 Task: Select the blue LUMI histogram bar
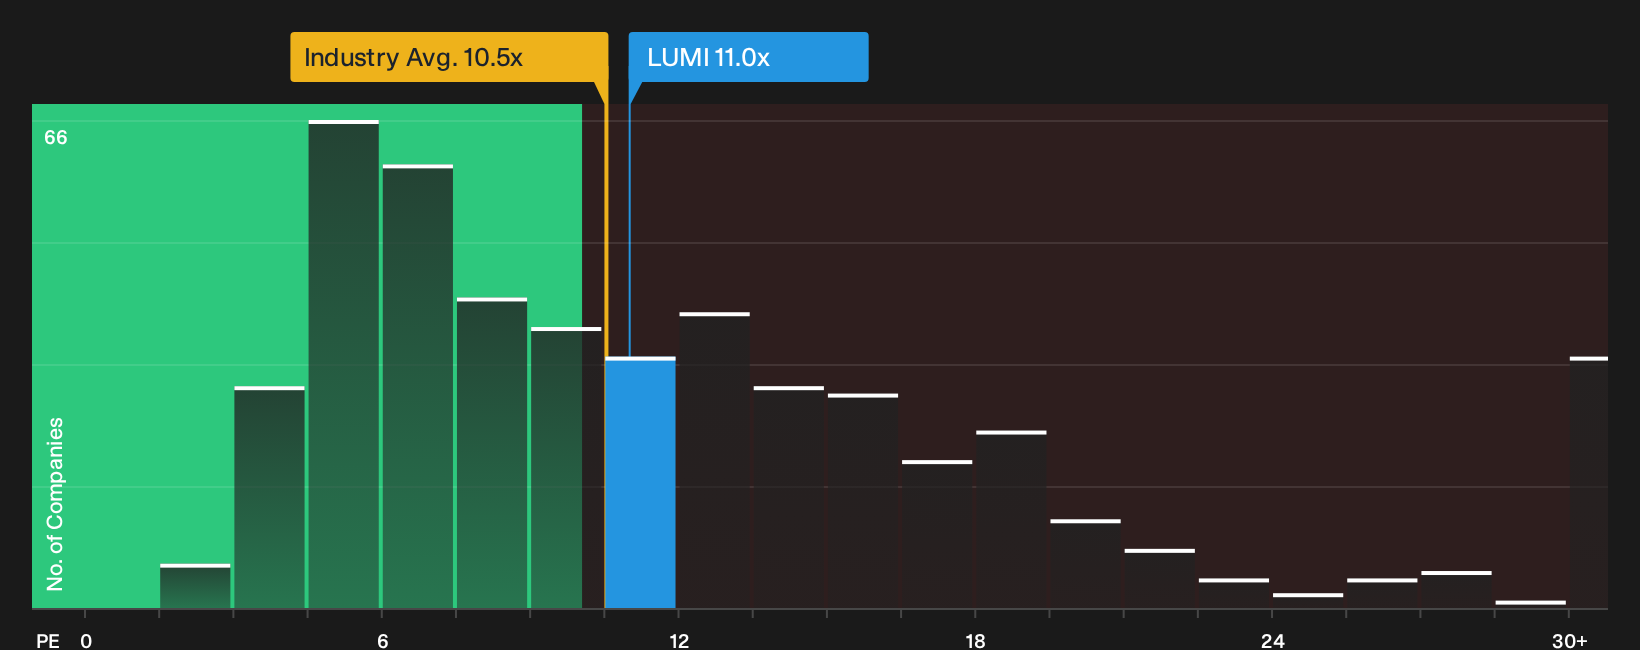click(x=640, y=483)
